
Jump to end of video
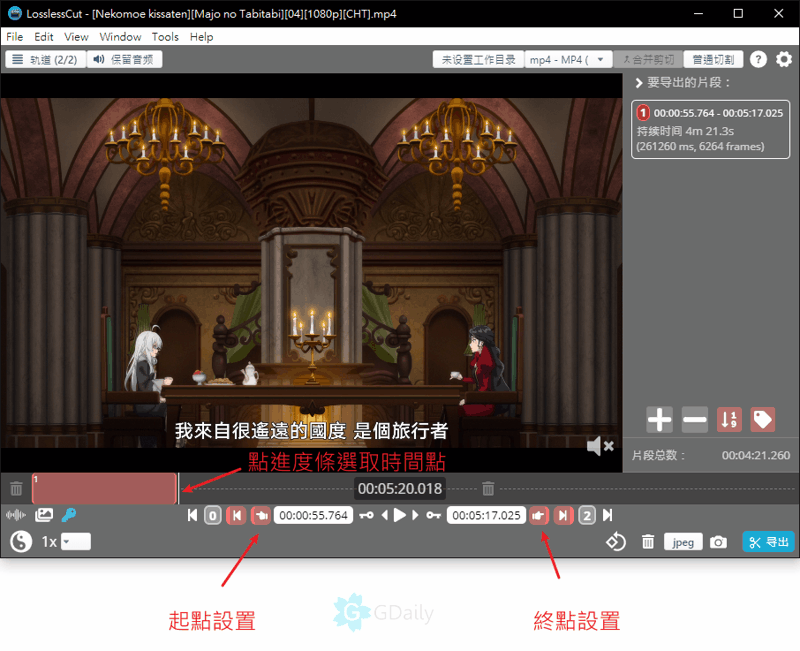[607, 515]
